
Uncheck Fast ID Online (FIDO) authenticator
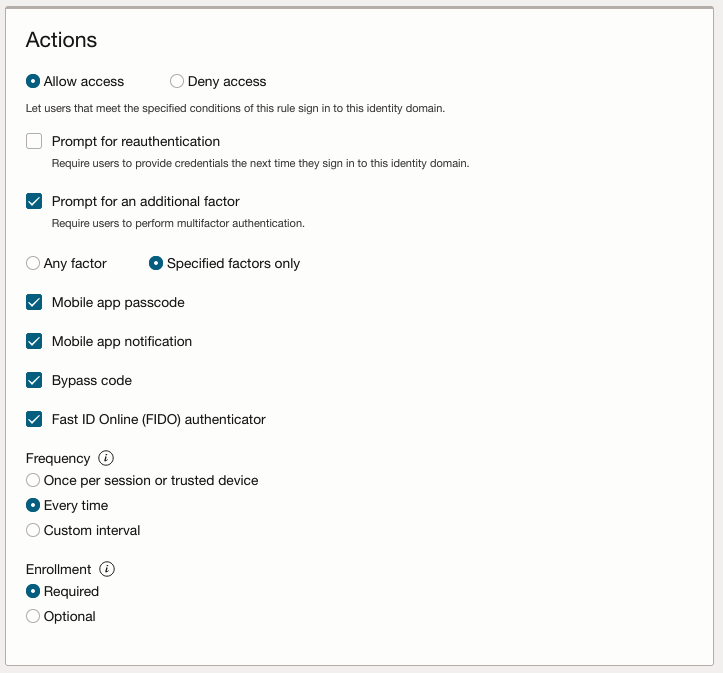[34, 419]
